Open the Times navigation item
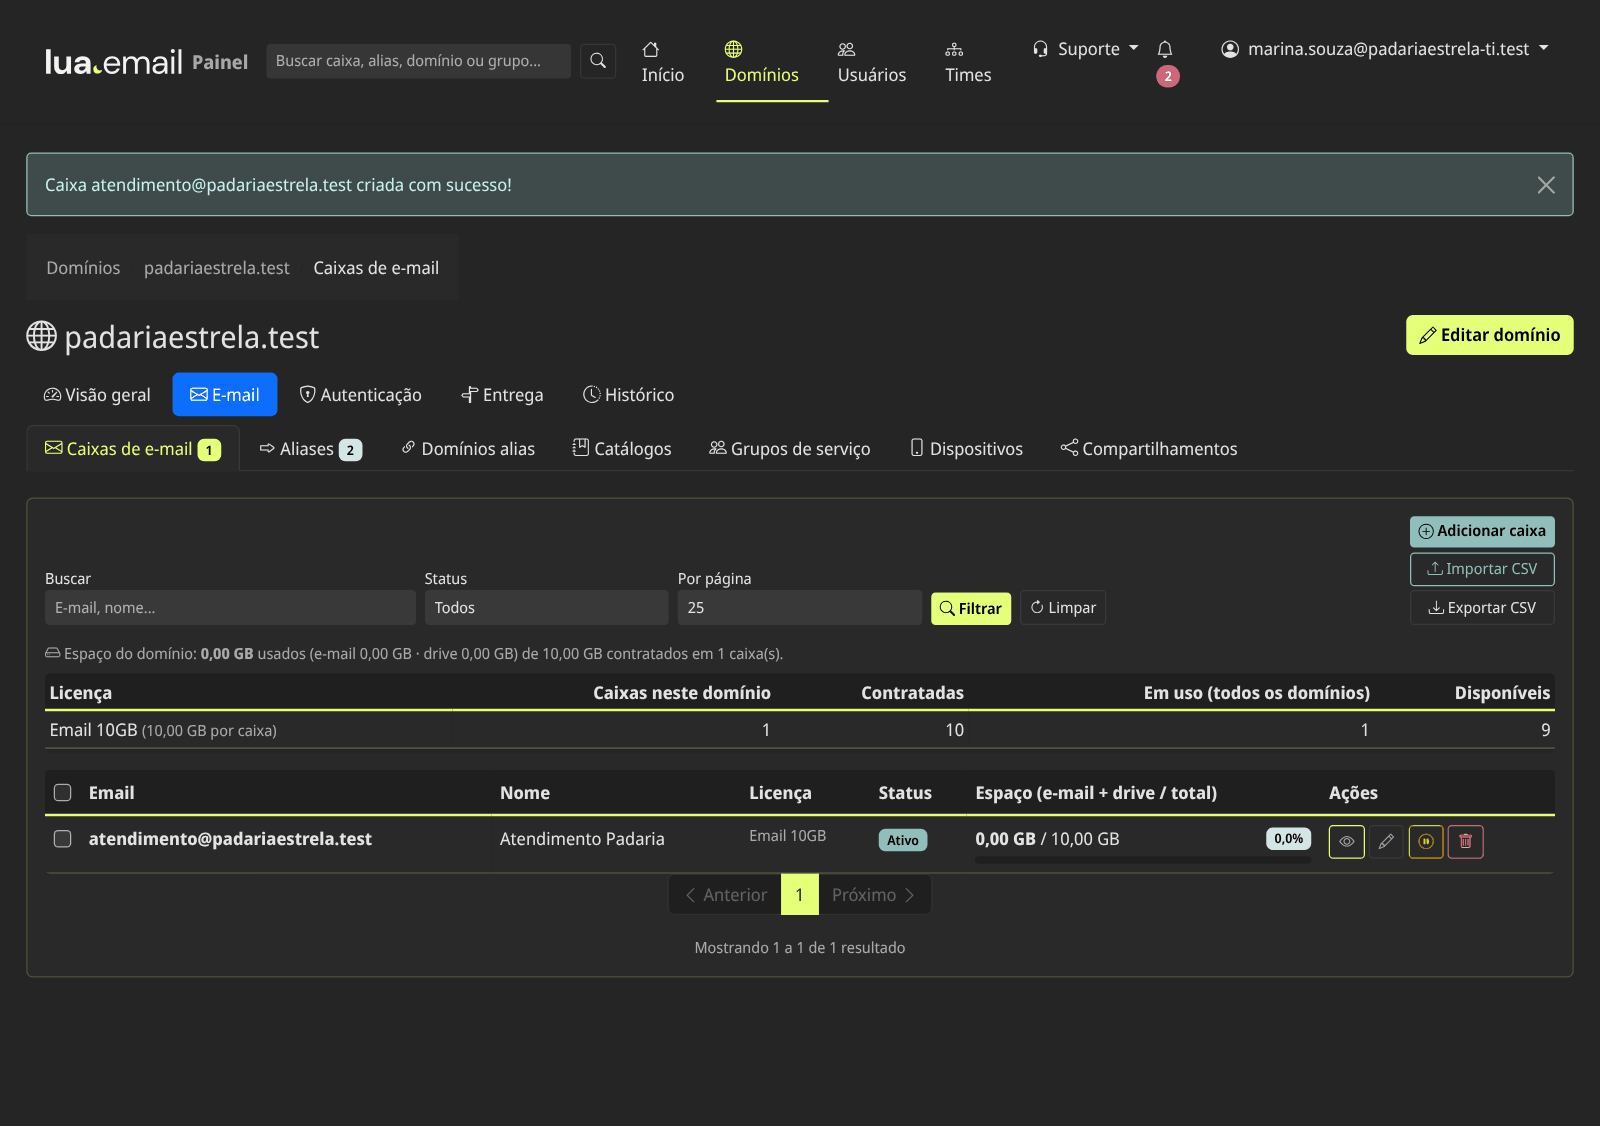 968,62
